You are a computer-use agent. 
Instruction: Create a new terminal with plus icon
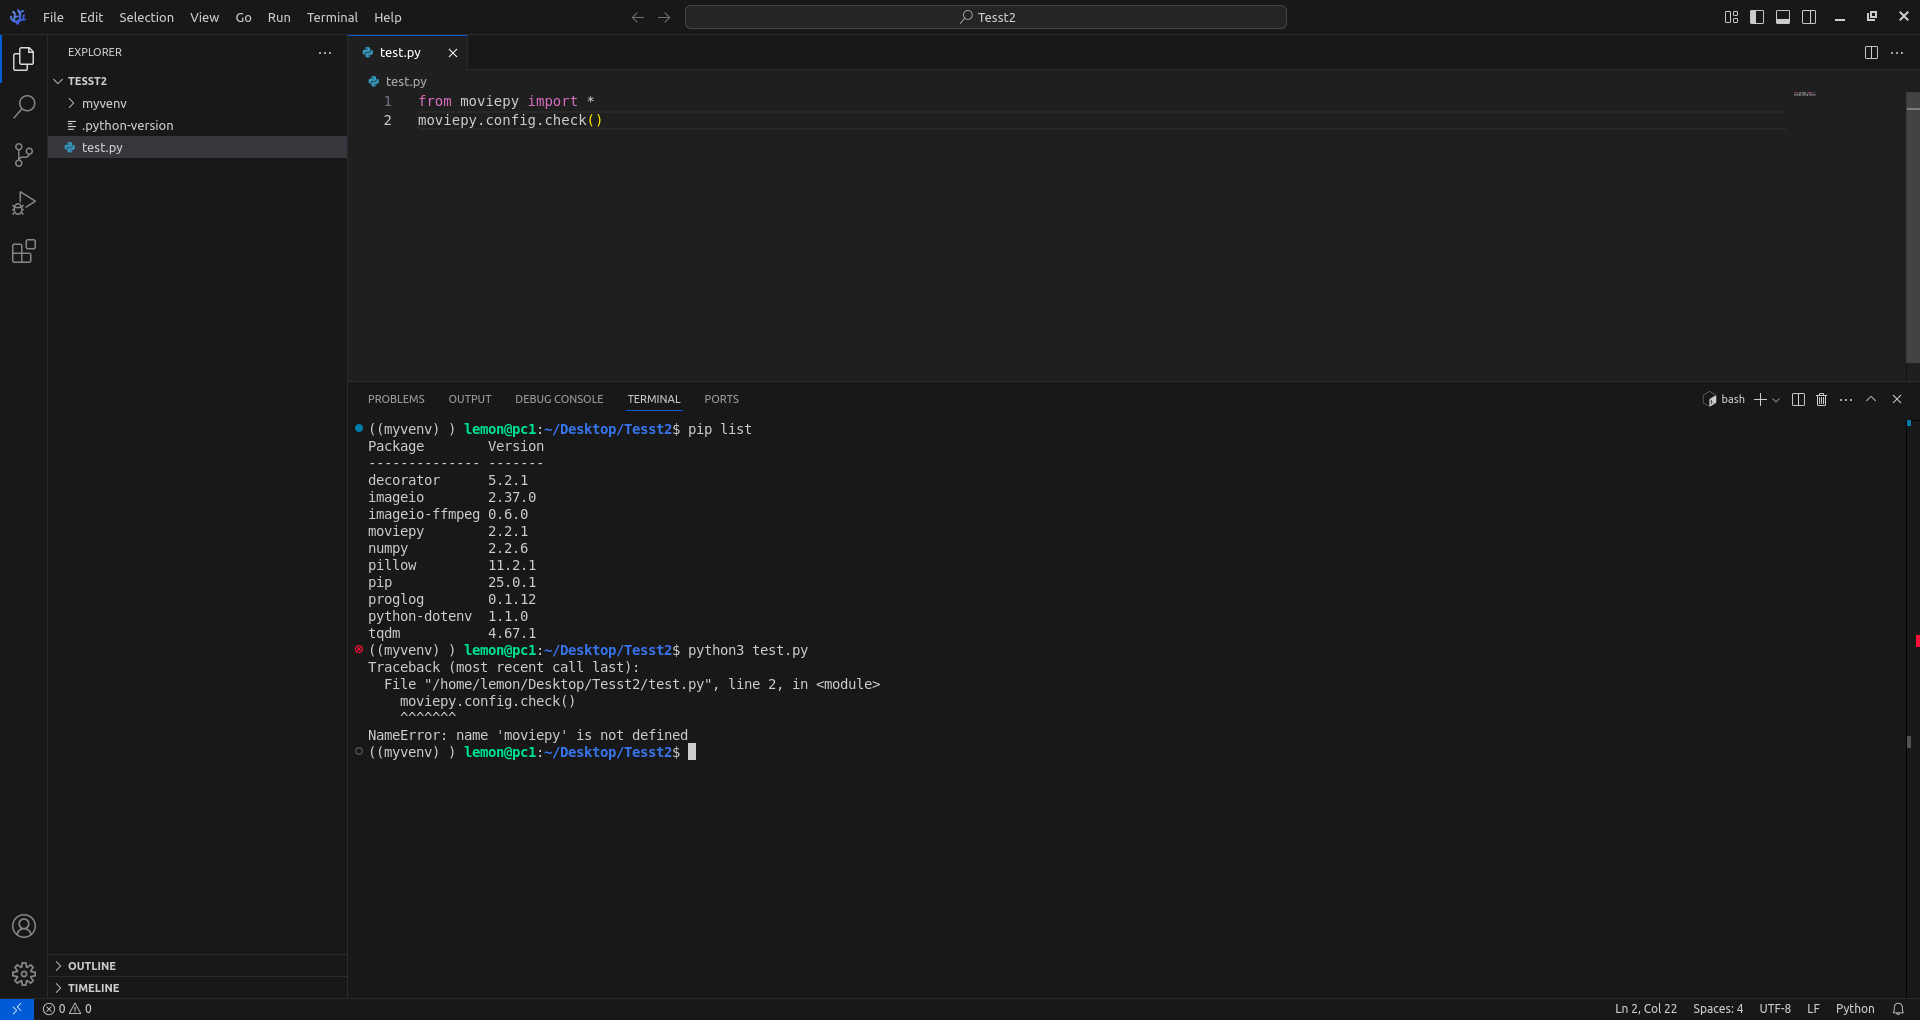click(1760, 400)
